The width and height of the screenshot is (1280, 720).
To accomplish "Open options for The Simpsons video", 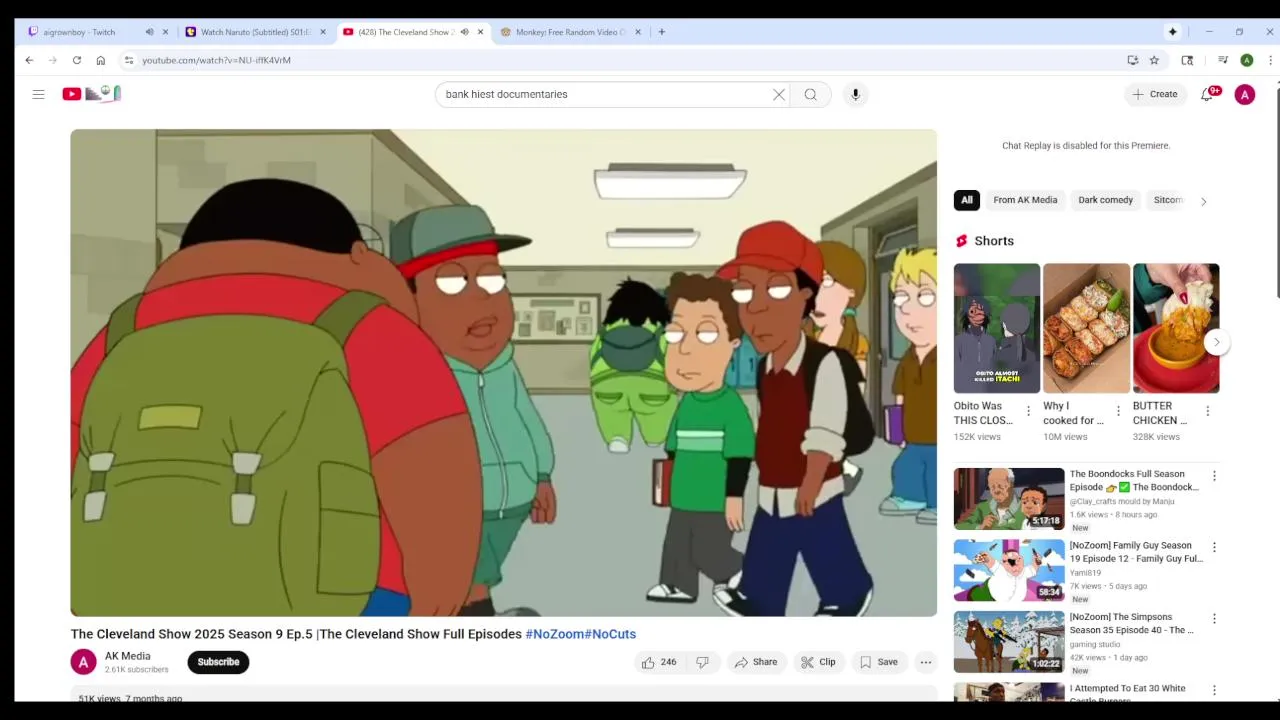I will pyautogui.click(x=1214, y=619).
